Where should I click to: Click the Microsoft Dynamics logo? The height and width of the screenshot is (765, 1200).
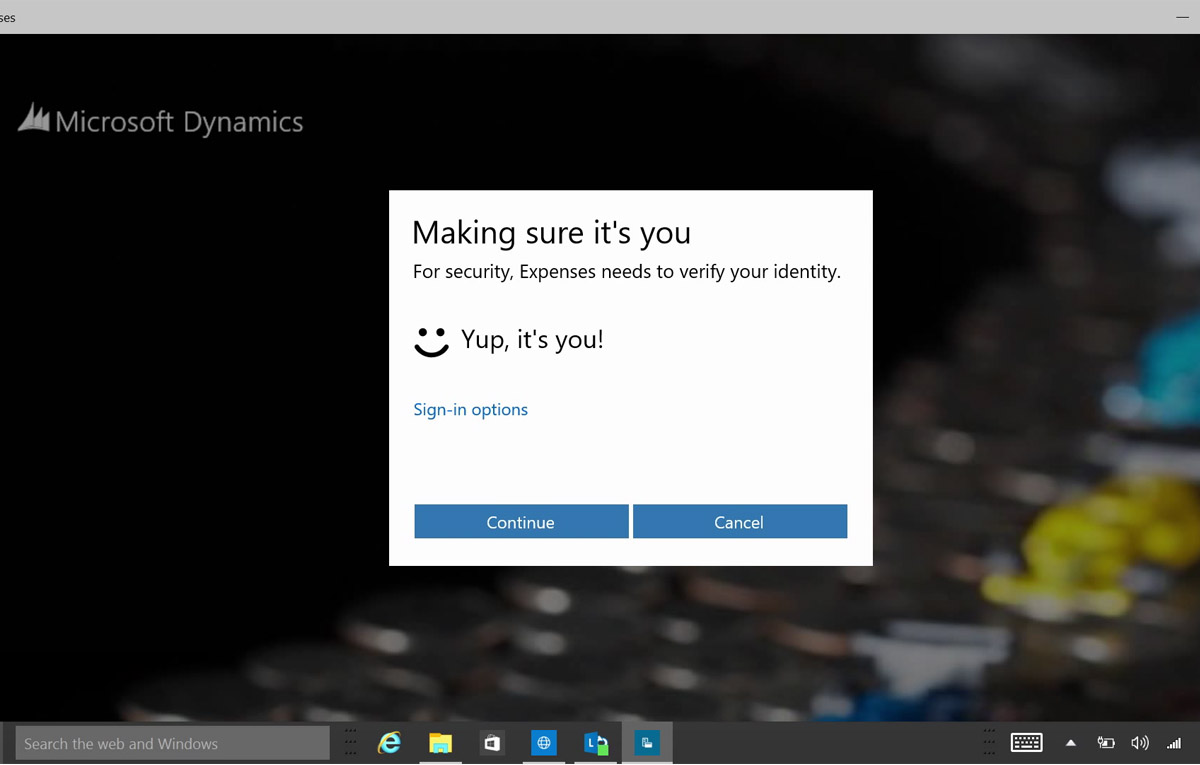click(160, 121)
